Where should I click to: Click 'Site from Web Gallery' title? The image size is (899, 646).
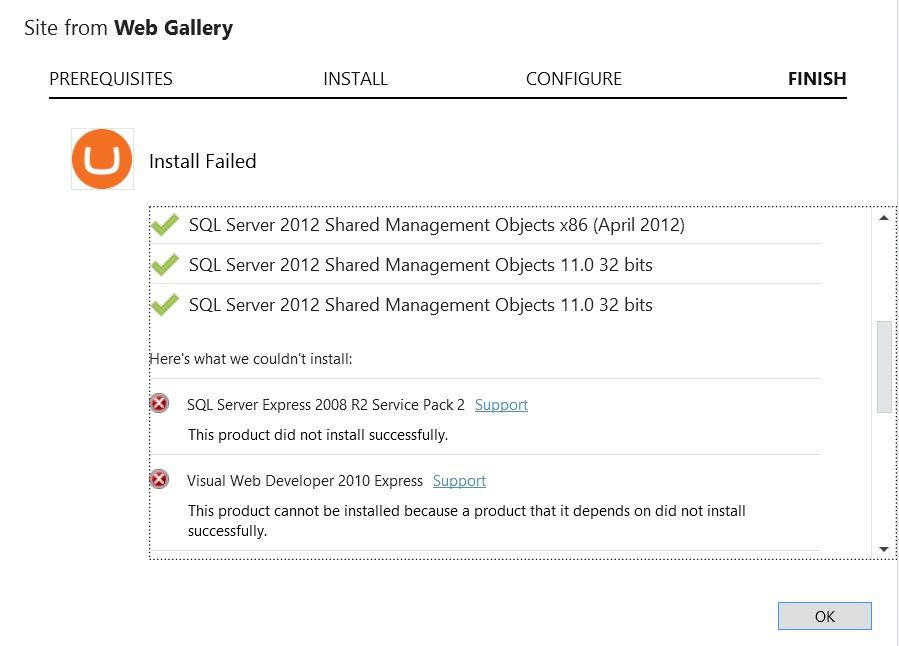tap(128, 28)
